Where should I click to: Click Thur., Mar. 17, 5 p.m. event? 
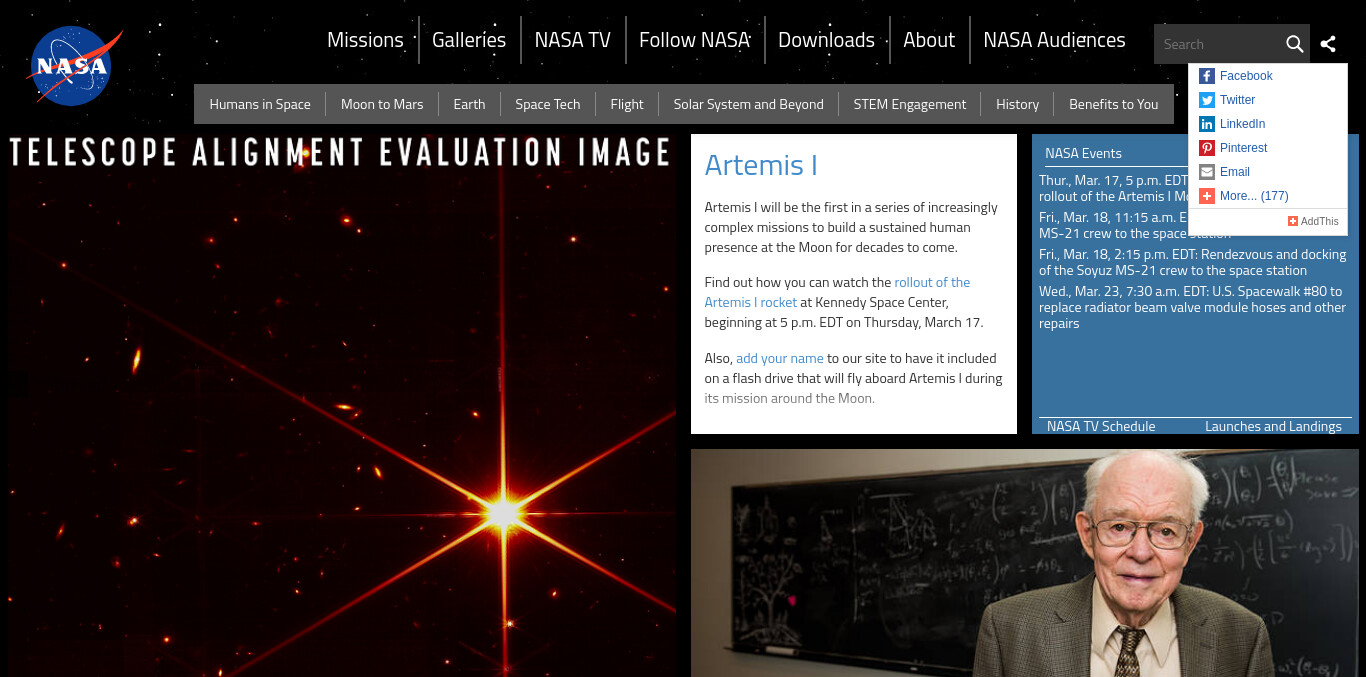click(1113, 188)
